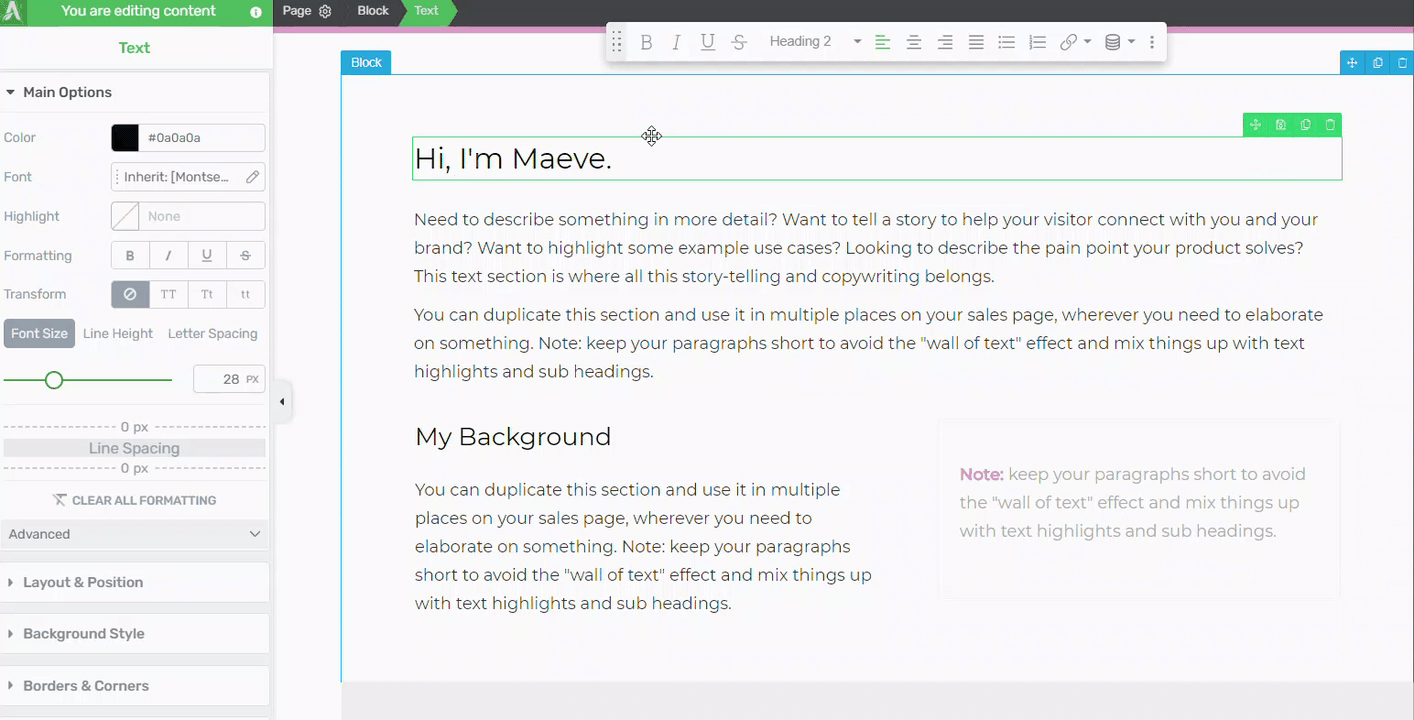Switch to Font Size tab
This screenshot has width=1414, height=720.
pos(39,333)
